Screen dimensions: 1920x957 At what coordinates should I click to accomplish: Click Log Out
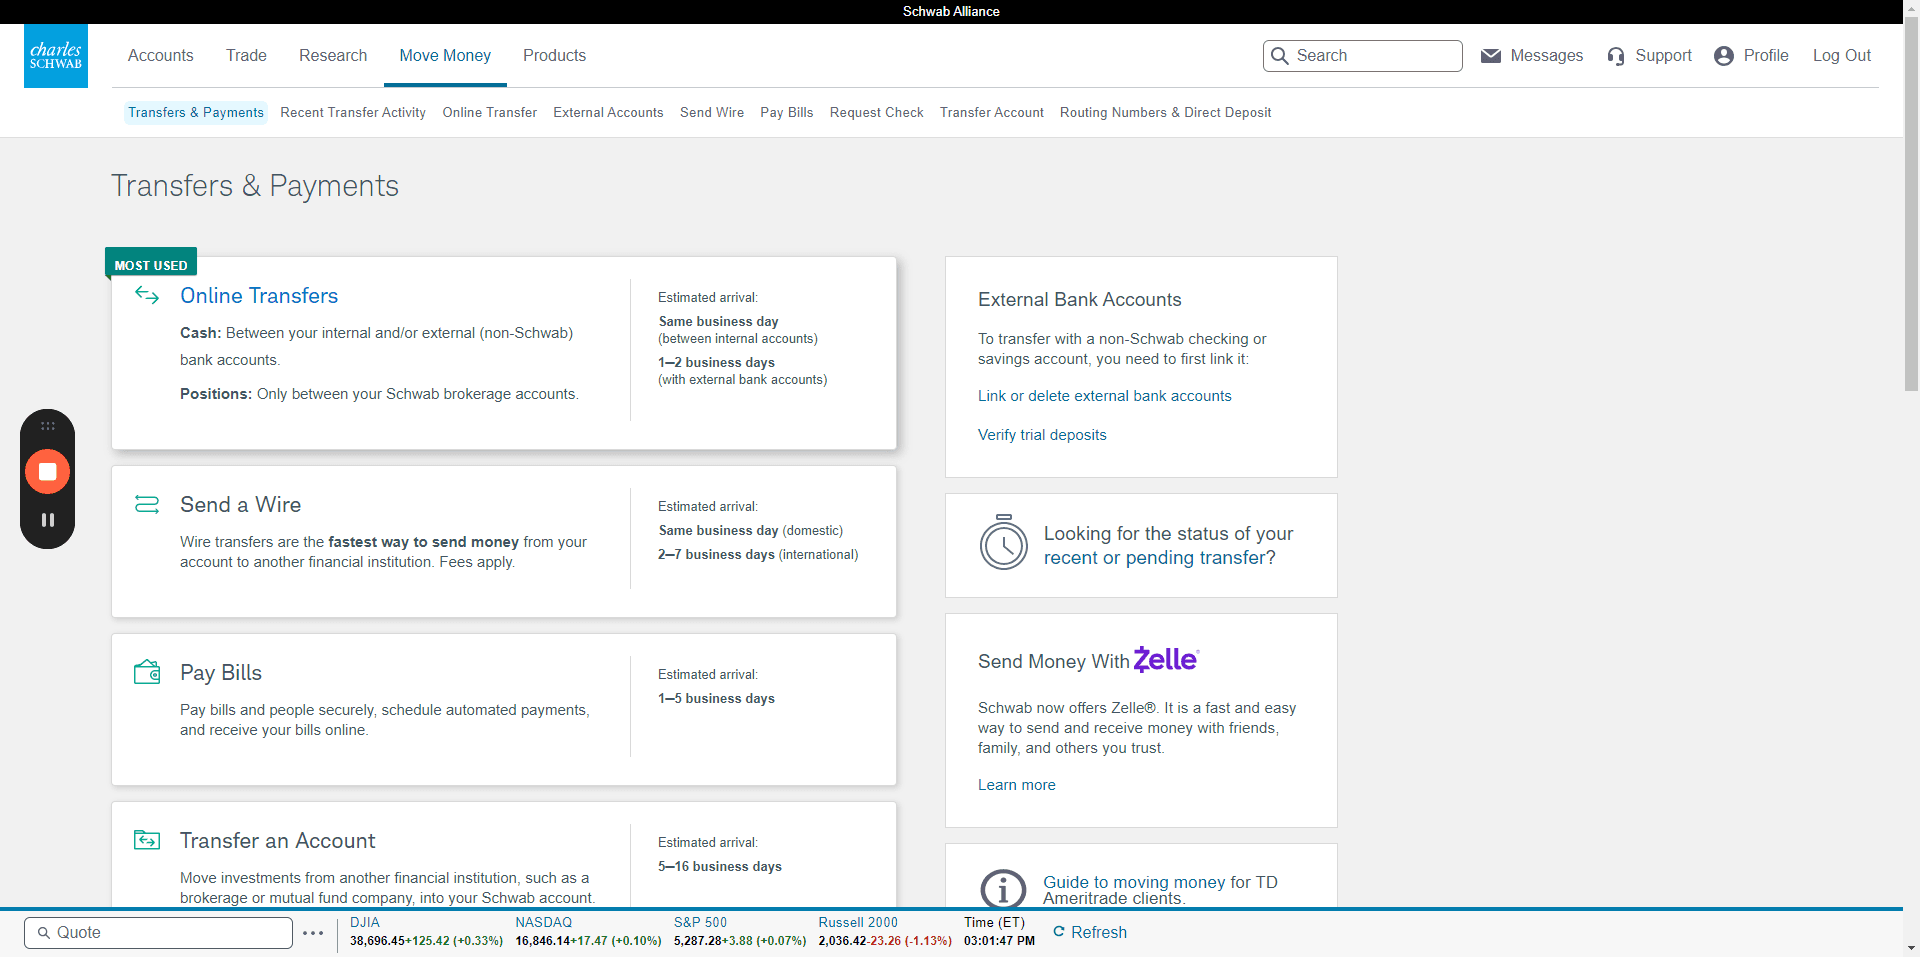[1842, 56]
